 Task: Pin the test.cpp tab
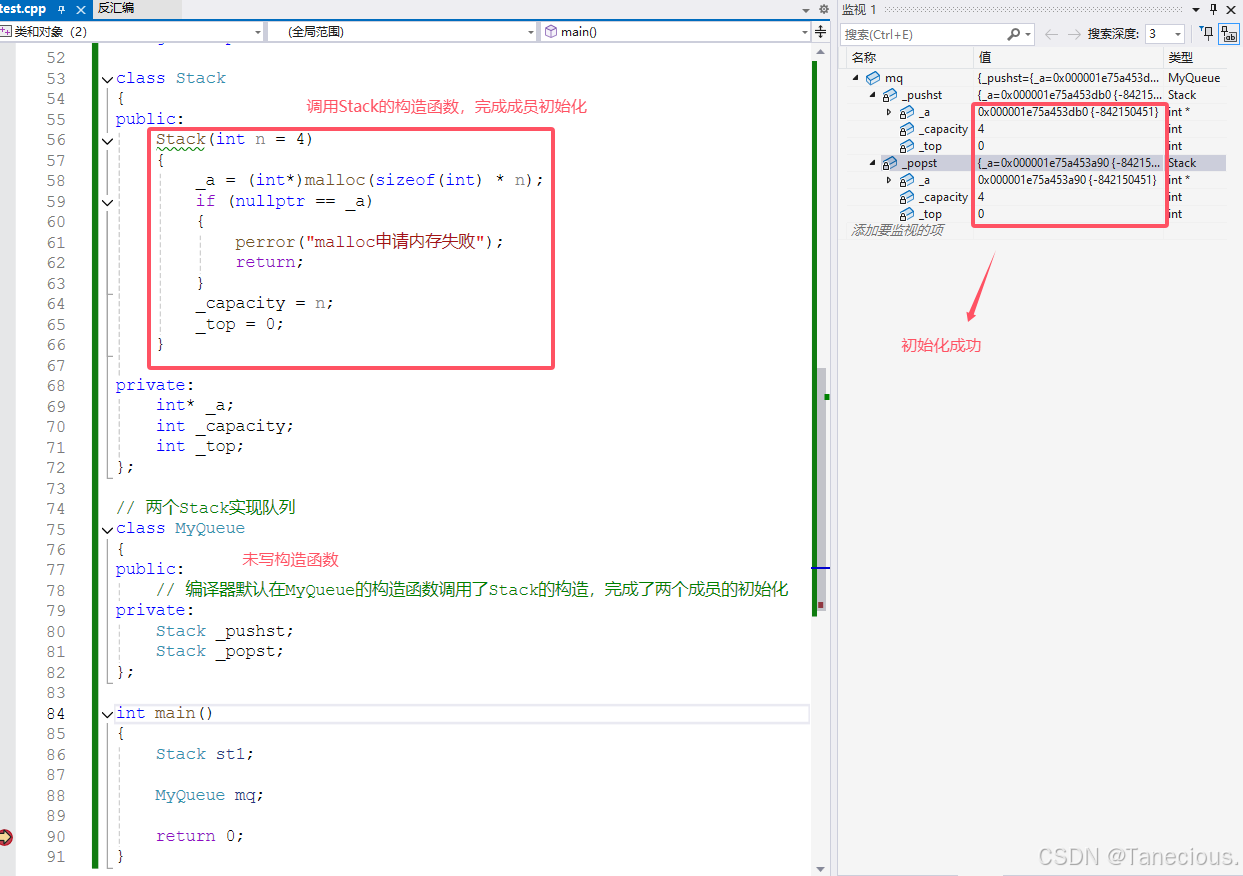[x=61, y=9]
